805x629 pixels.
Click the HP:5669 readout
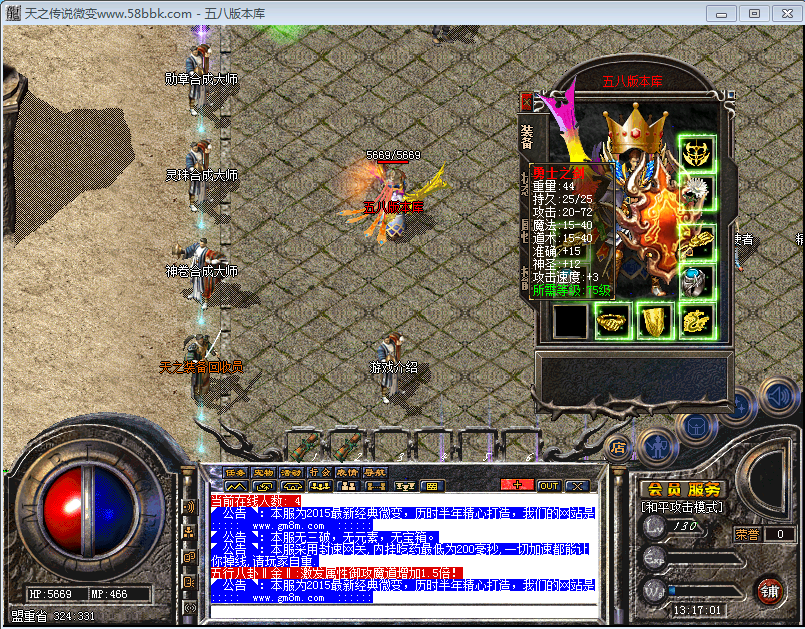pos(50,594)
